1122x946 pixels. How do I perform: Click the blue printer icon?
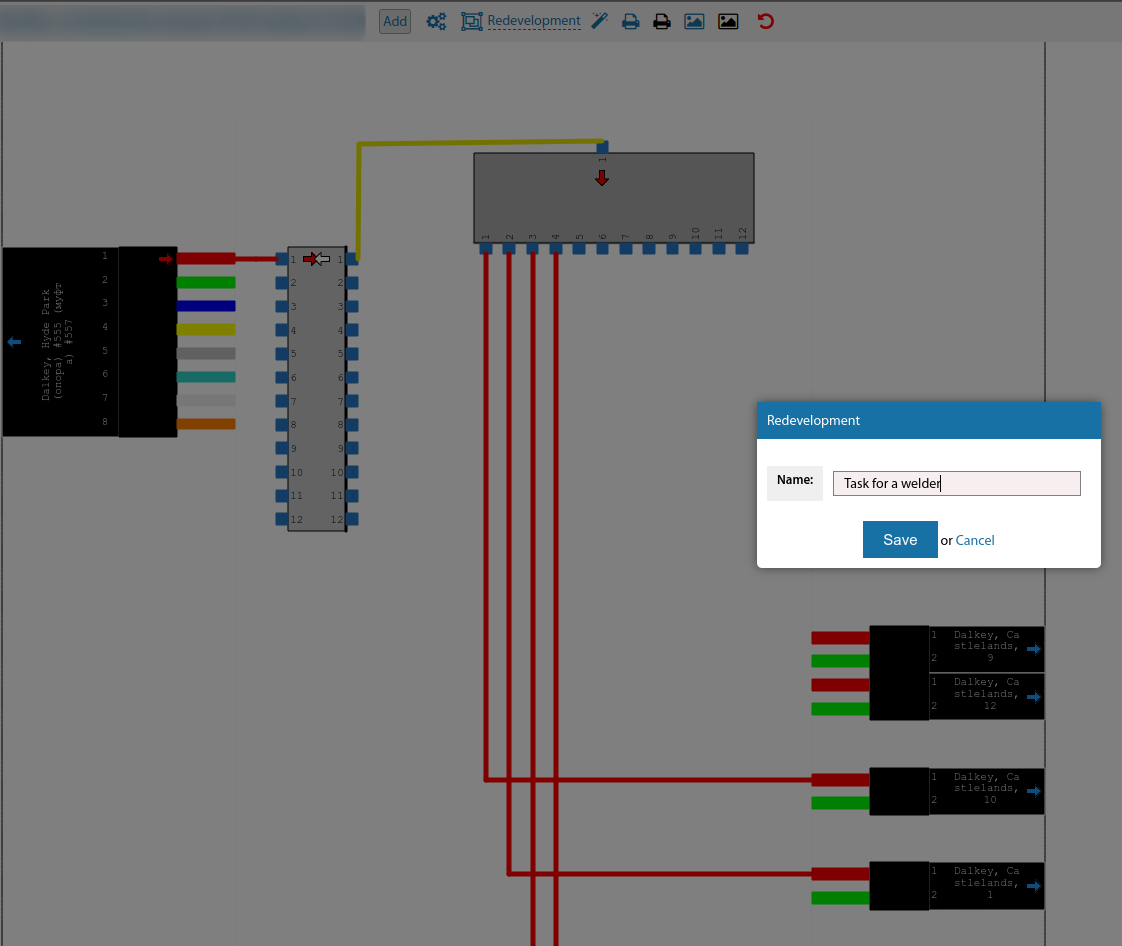(x=631, y=21)
